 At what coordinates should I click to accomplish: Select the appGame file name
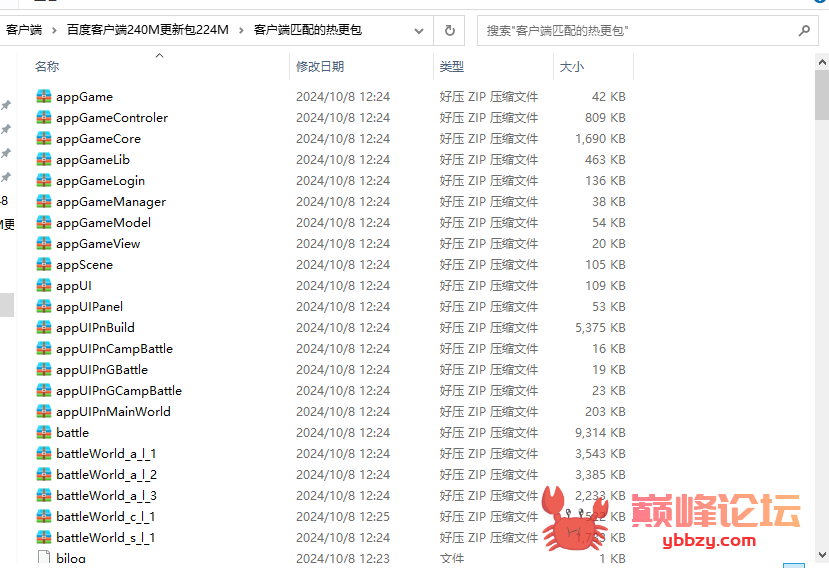point(85,97)
